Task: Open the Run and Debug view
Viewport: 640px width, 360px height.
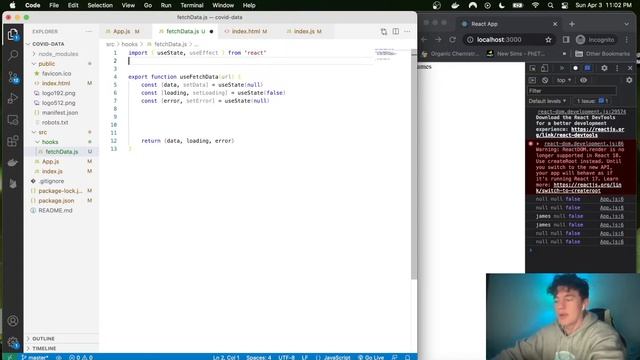Action: 13,98
